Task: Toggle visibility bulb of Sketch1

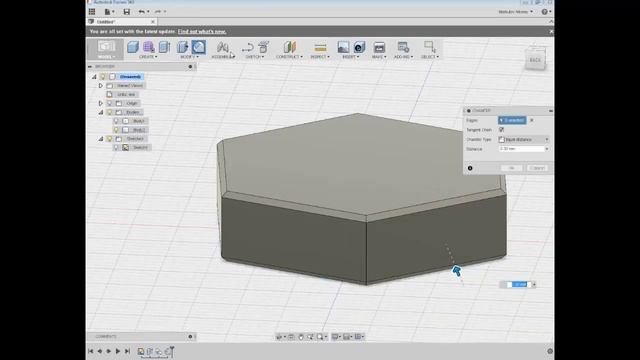Action: click(116, 147)
